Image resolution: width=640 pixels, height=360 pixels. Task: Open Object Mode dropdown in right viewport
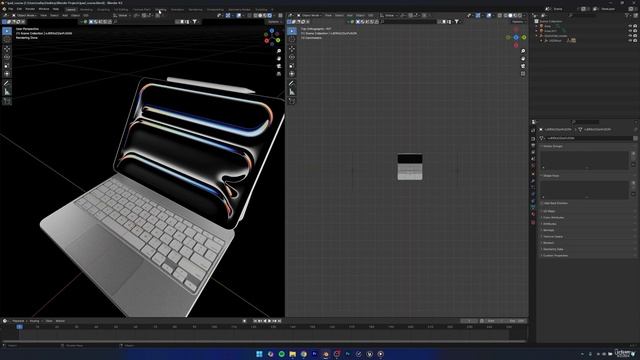(x=309, y=16)
